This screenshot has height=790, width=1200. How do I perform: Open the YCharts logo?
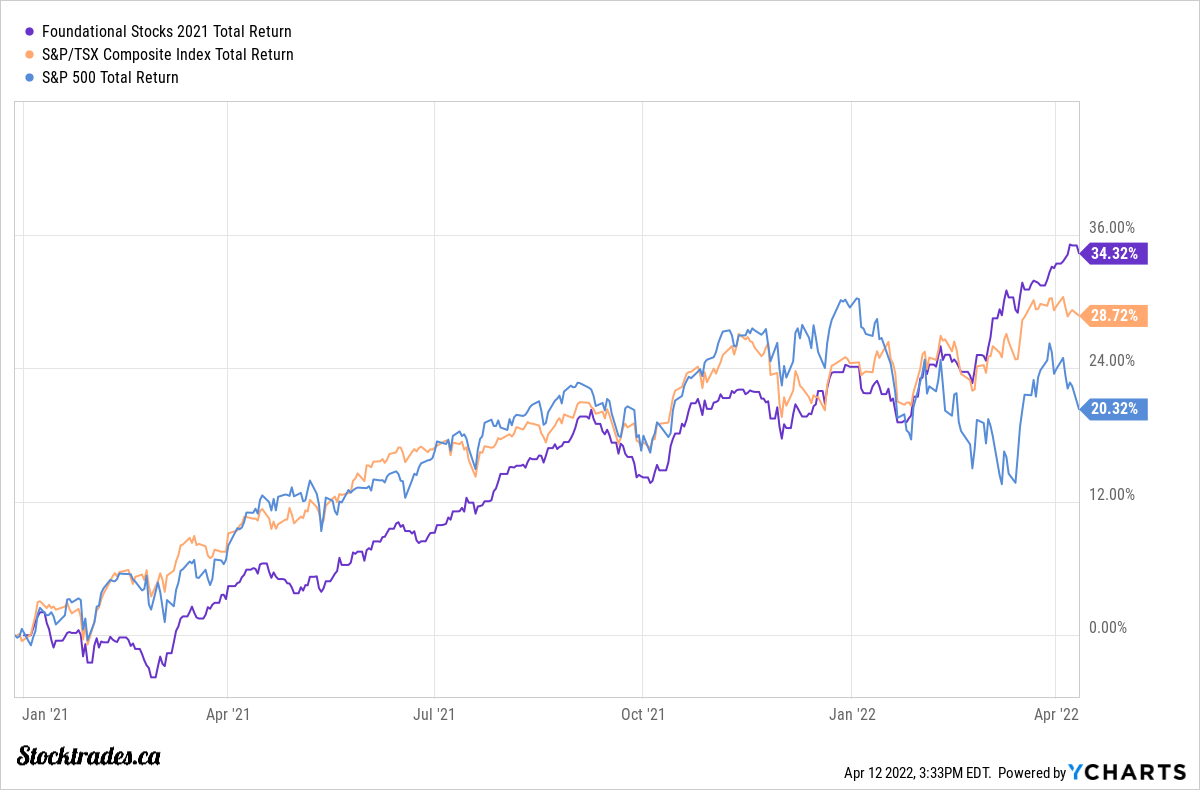click(1126, 772)
